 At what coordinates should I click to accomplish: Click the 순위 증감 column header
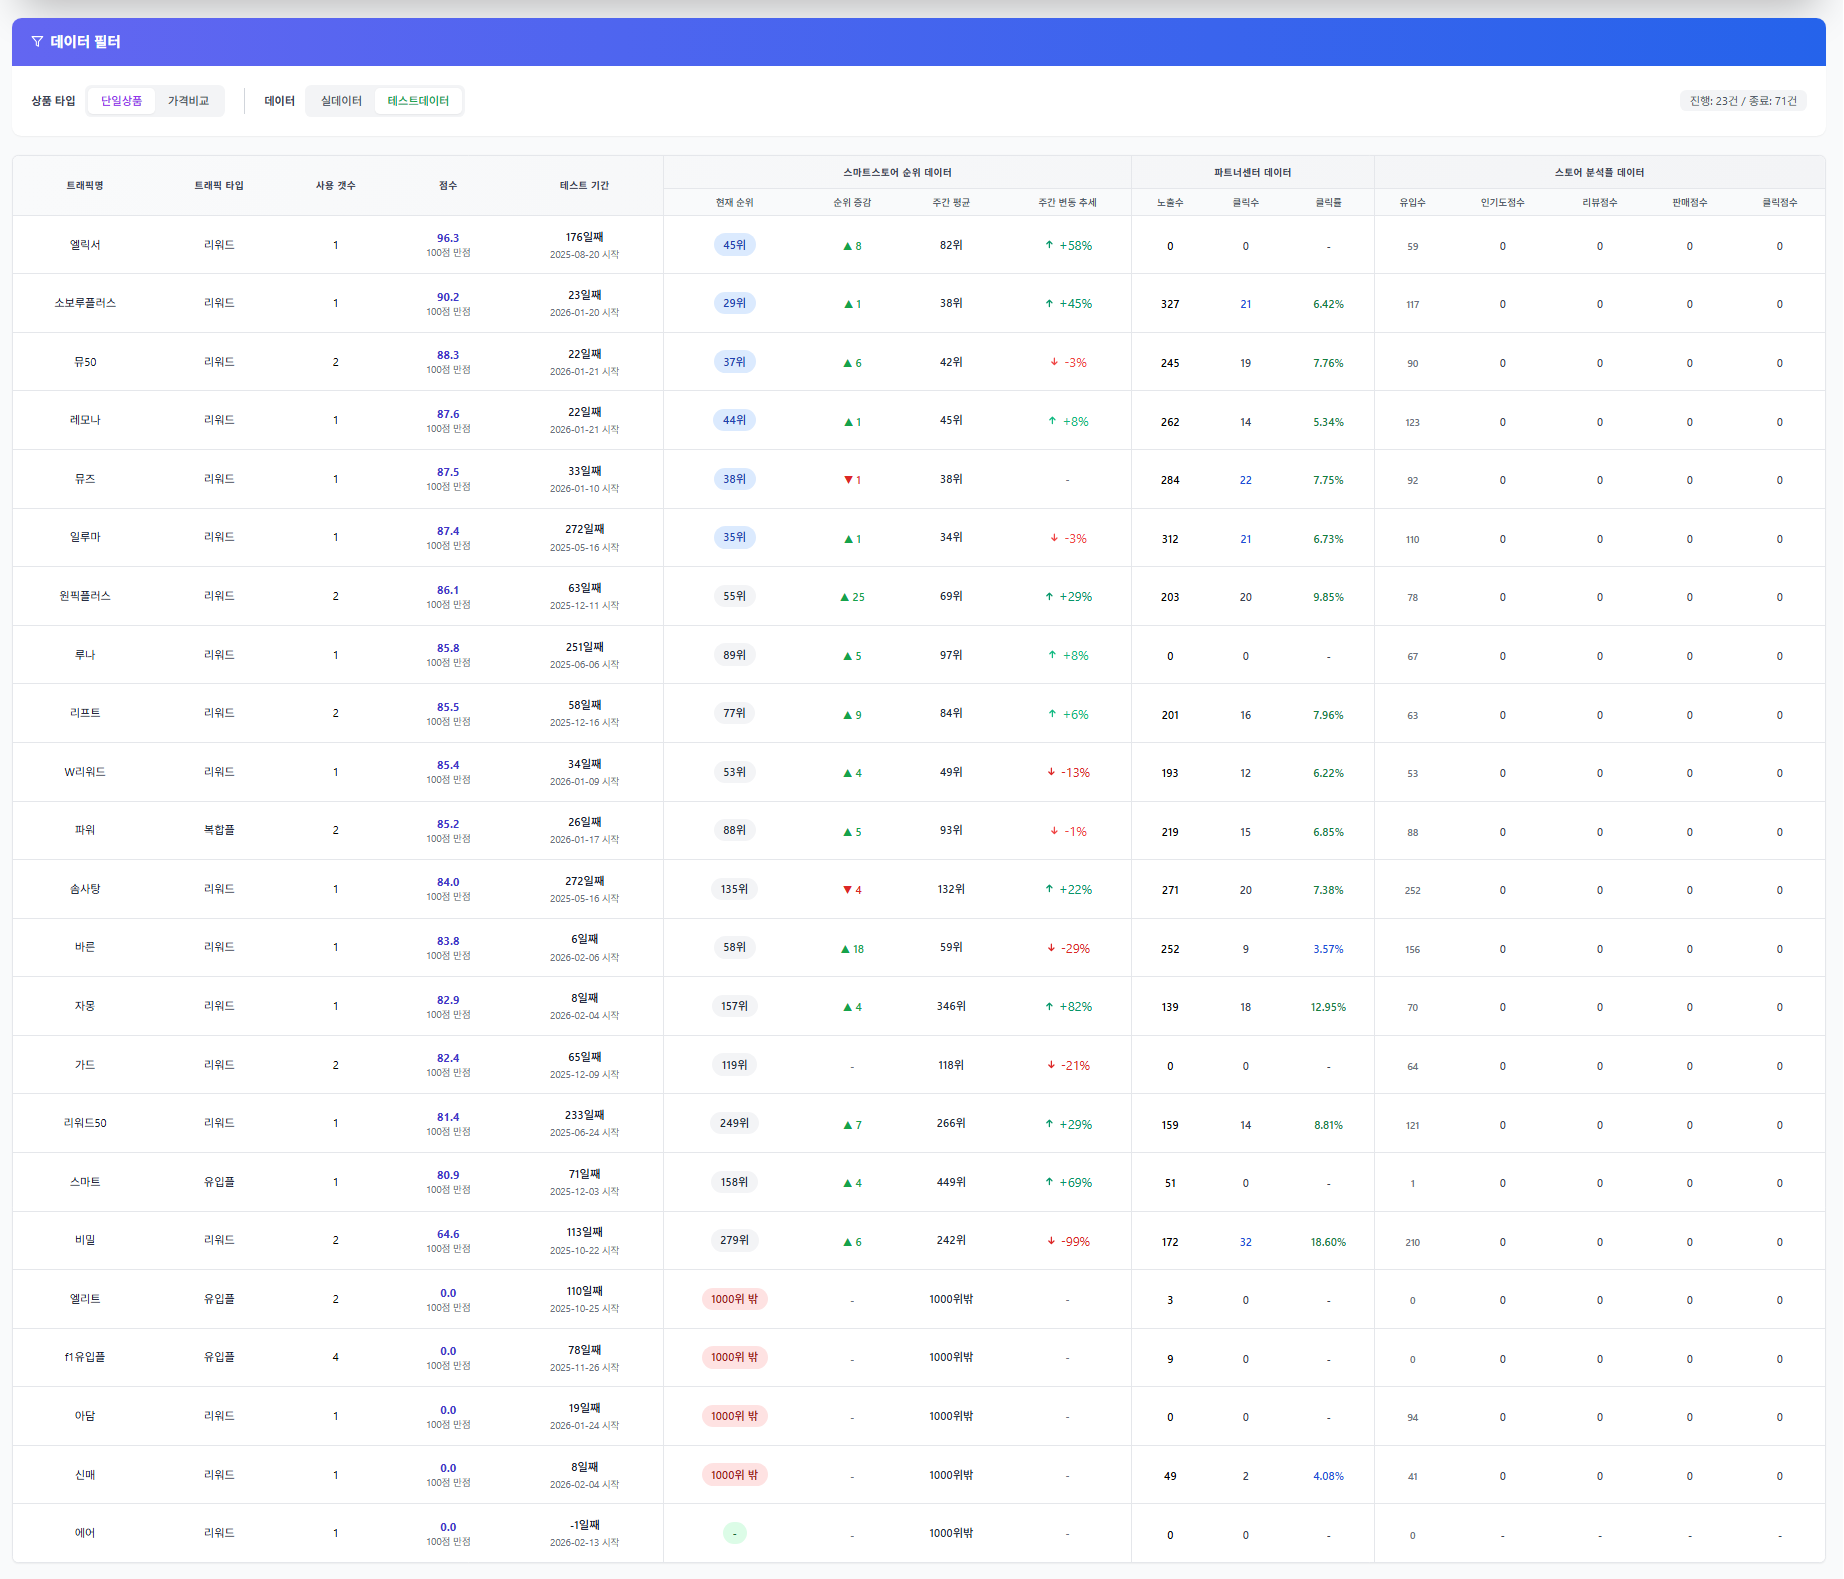point(852,203)
